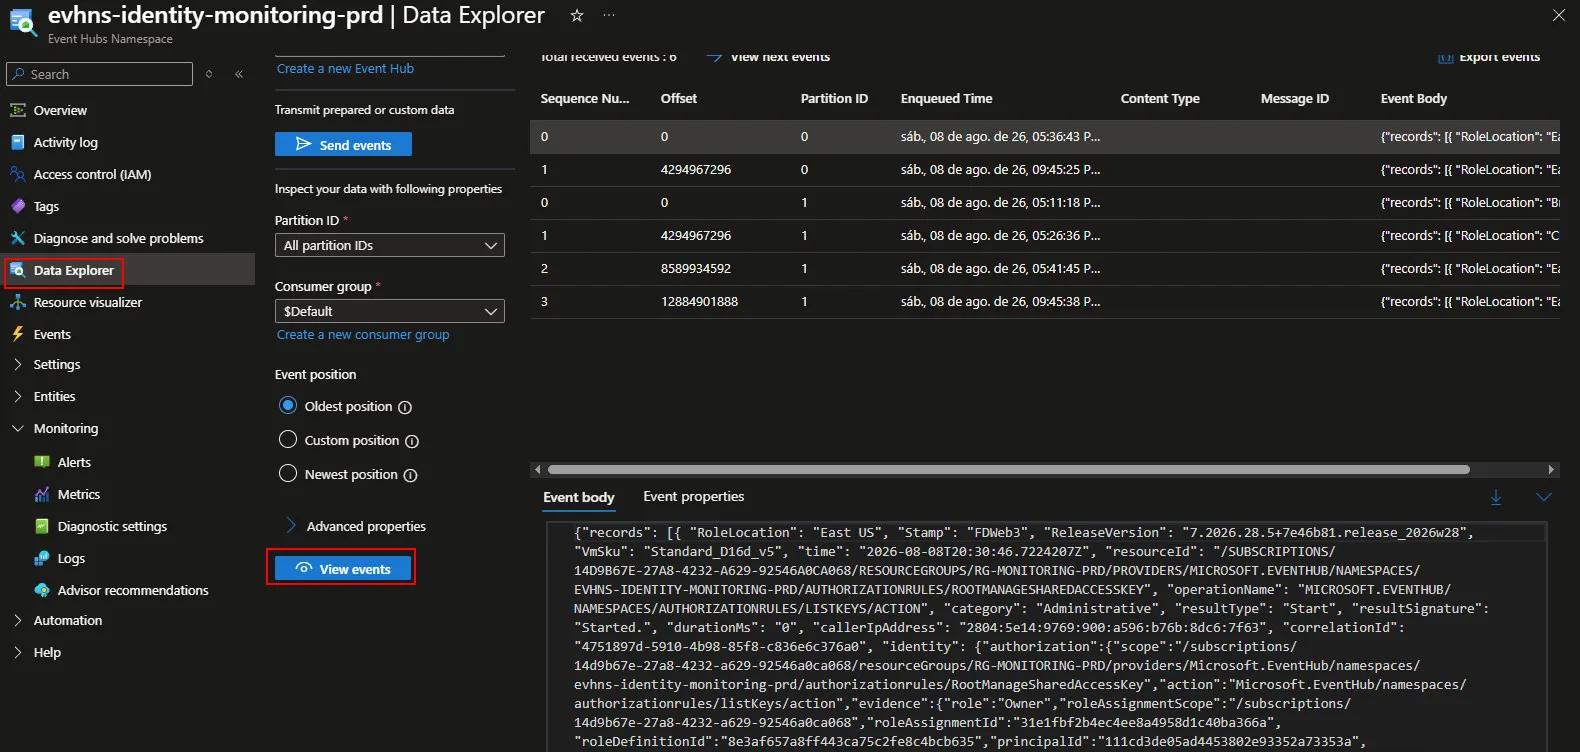Select the Newest position radio button
The height and width of the screenshot is (752, 1580).
(x=288, y=474)
